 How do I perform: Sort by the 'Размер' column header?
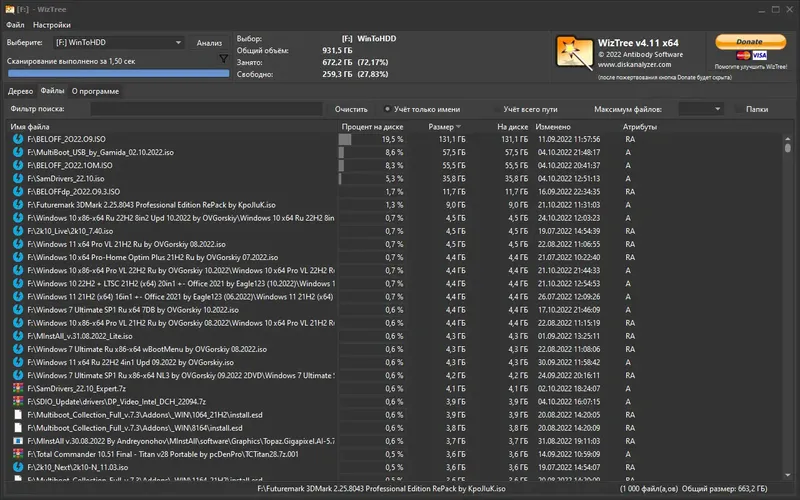(444, 127)
